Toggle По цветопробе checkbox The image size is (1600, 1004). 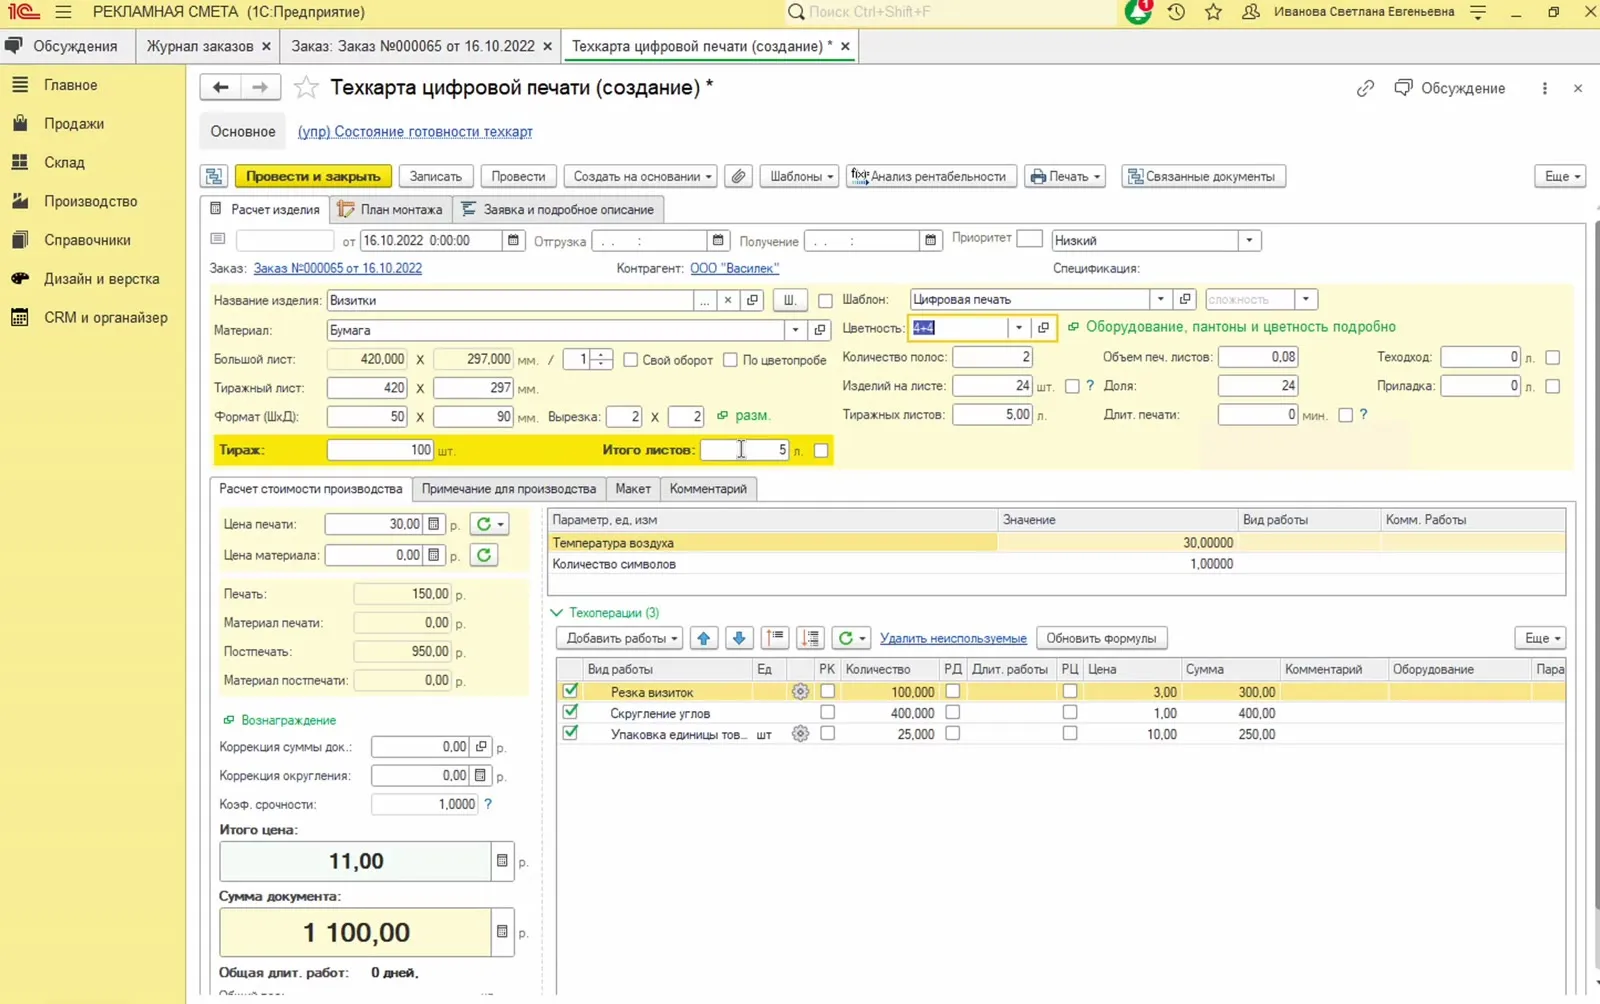click(730, 359)
